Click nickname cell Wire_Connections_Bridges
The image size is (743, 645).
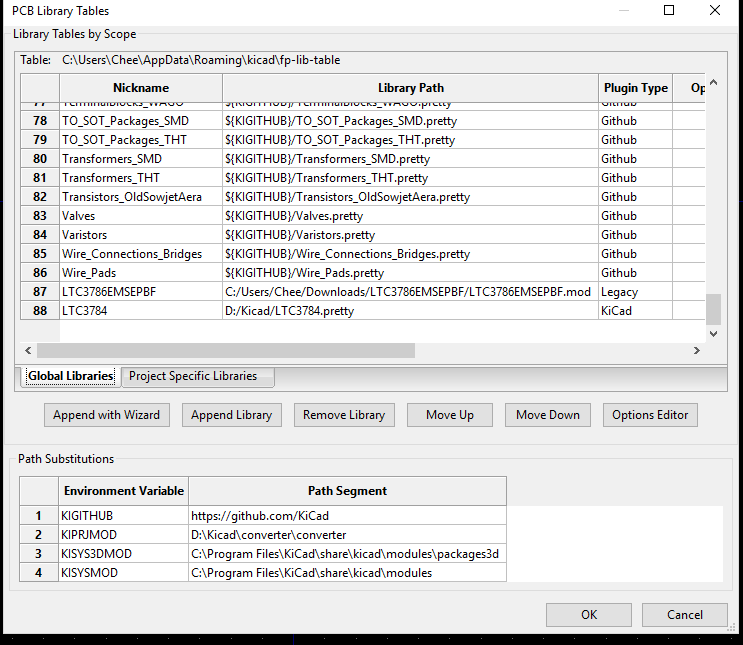tap(141, 254)
